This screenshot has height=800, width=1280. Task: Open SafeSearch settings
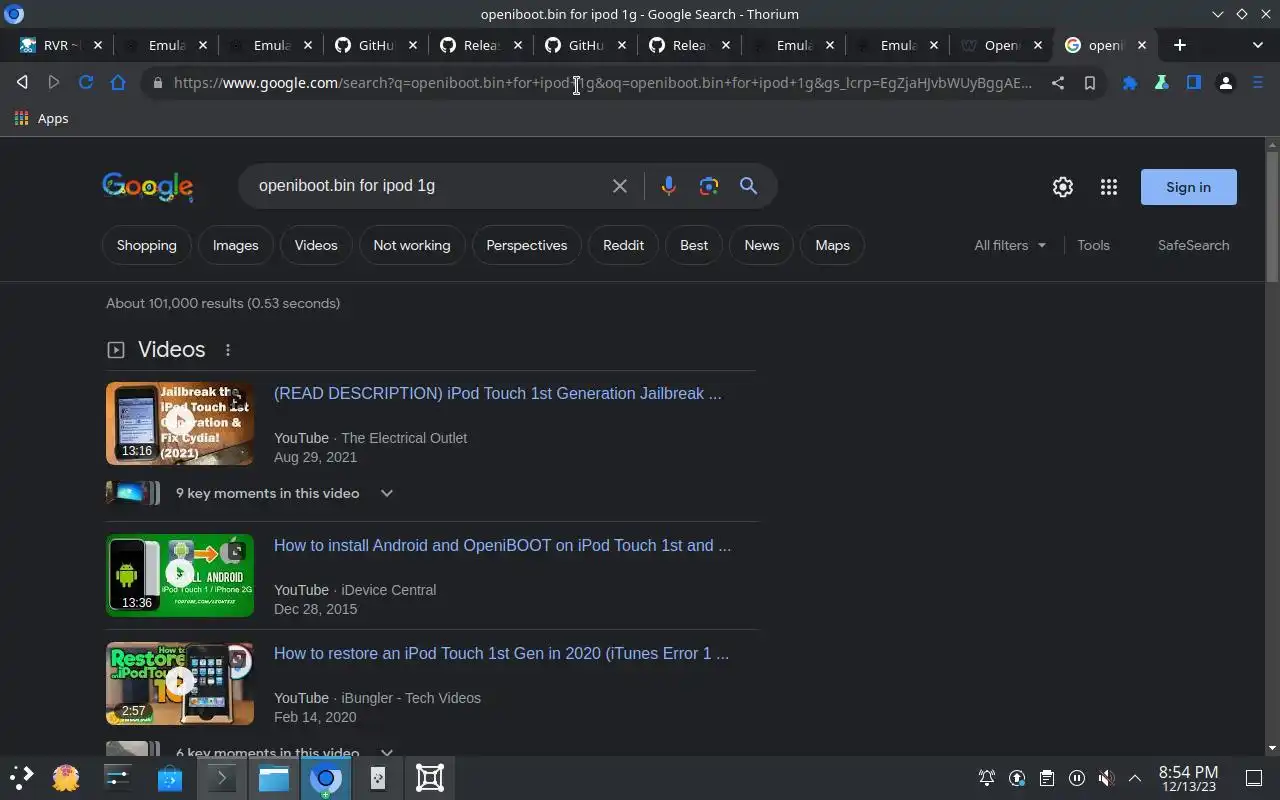point(1193,245)
